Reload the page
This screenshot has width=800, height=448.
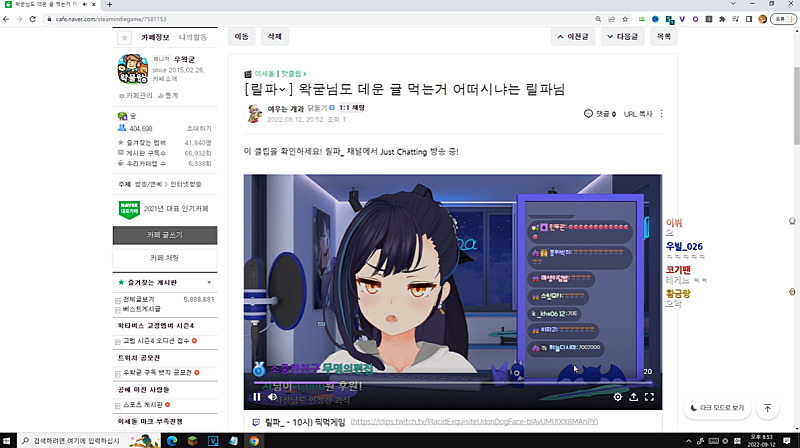pyautogui.click(x=33, y=19)
